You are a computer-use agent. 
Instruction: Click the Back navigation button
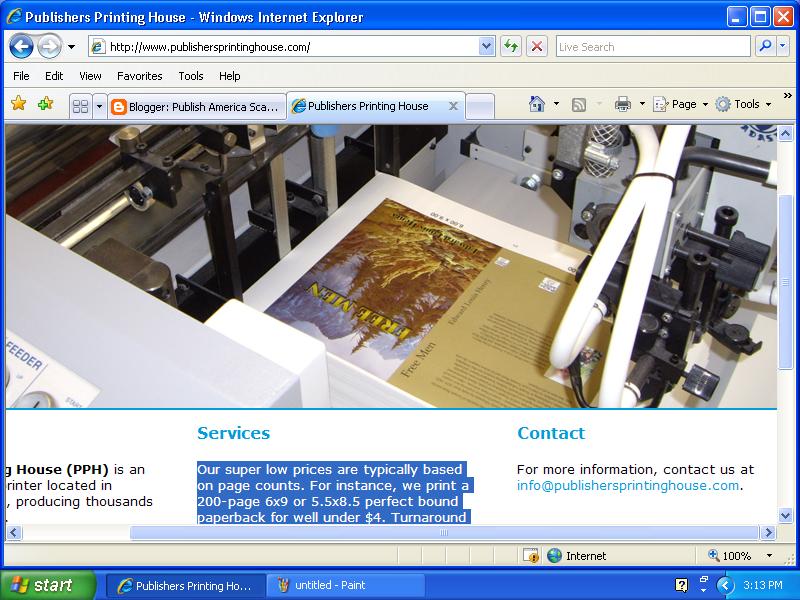click(22, 46)
